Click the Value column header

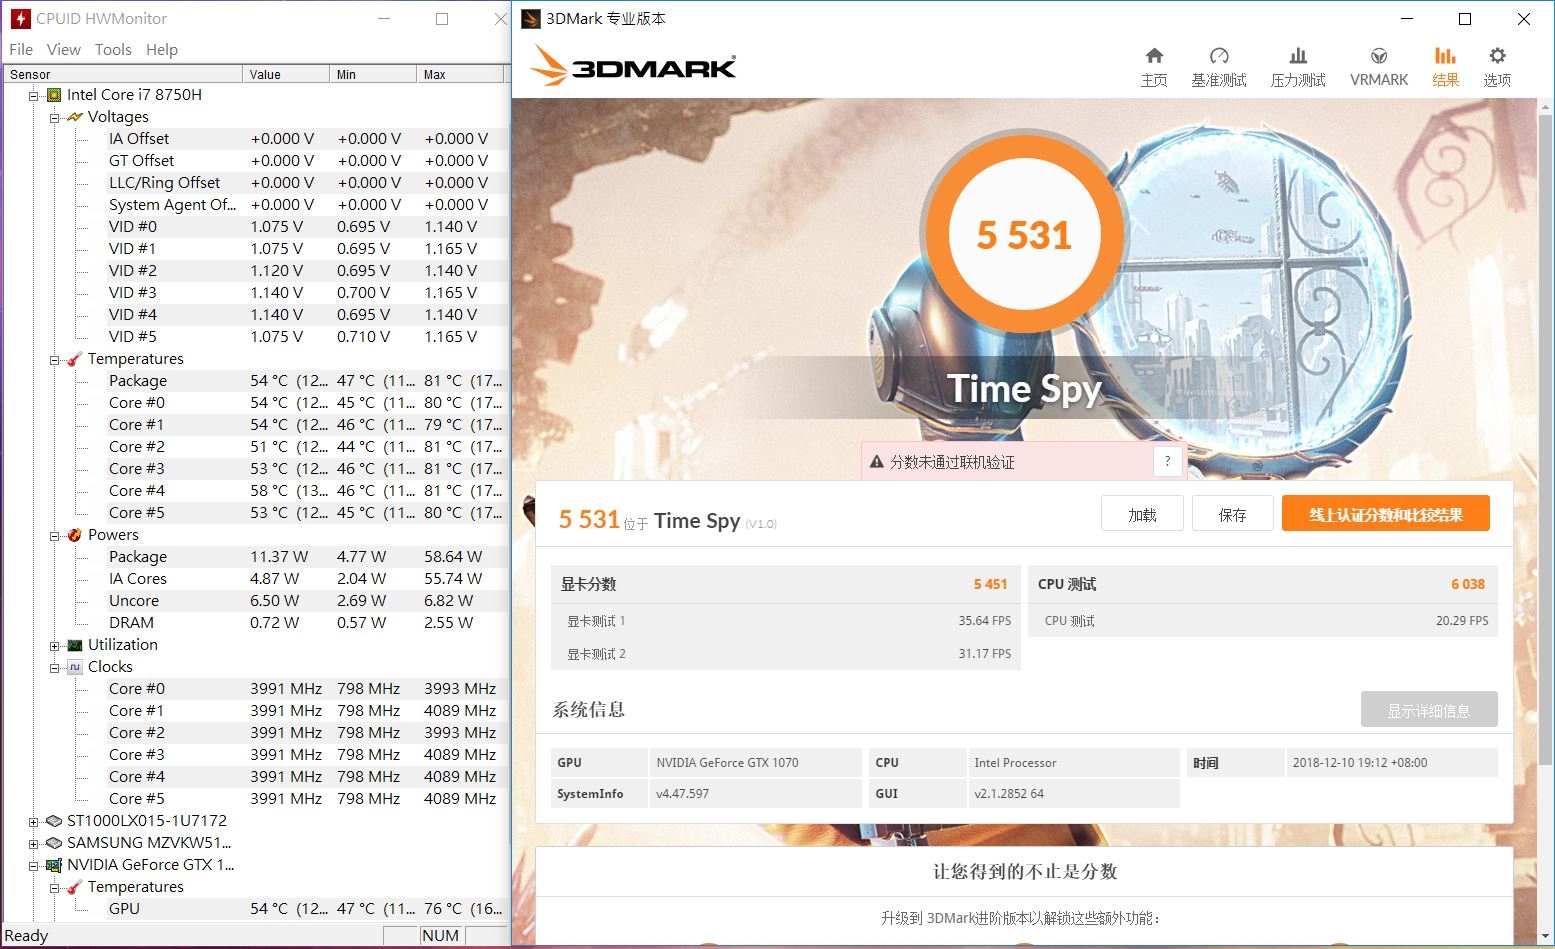click(286, 74)
